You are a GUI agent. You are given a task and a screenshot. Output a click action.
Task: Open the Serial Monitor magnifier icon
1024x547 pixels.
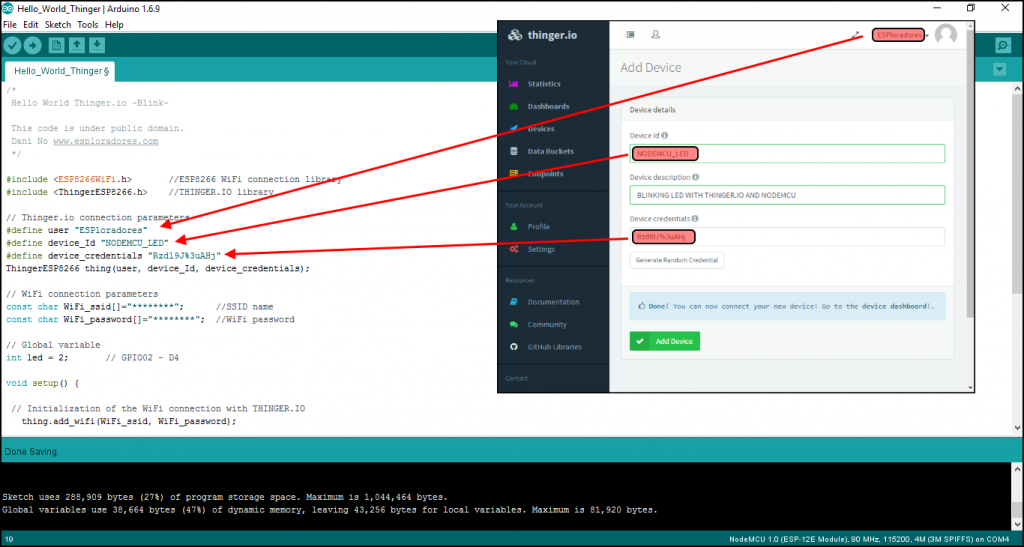[1003, 45]
